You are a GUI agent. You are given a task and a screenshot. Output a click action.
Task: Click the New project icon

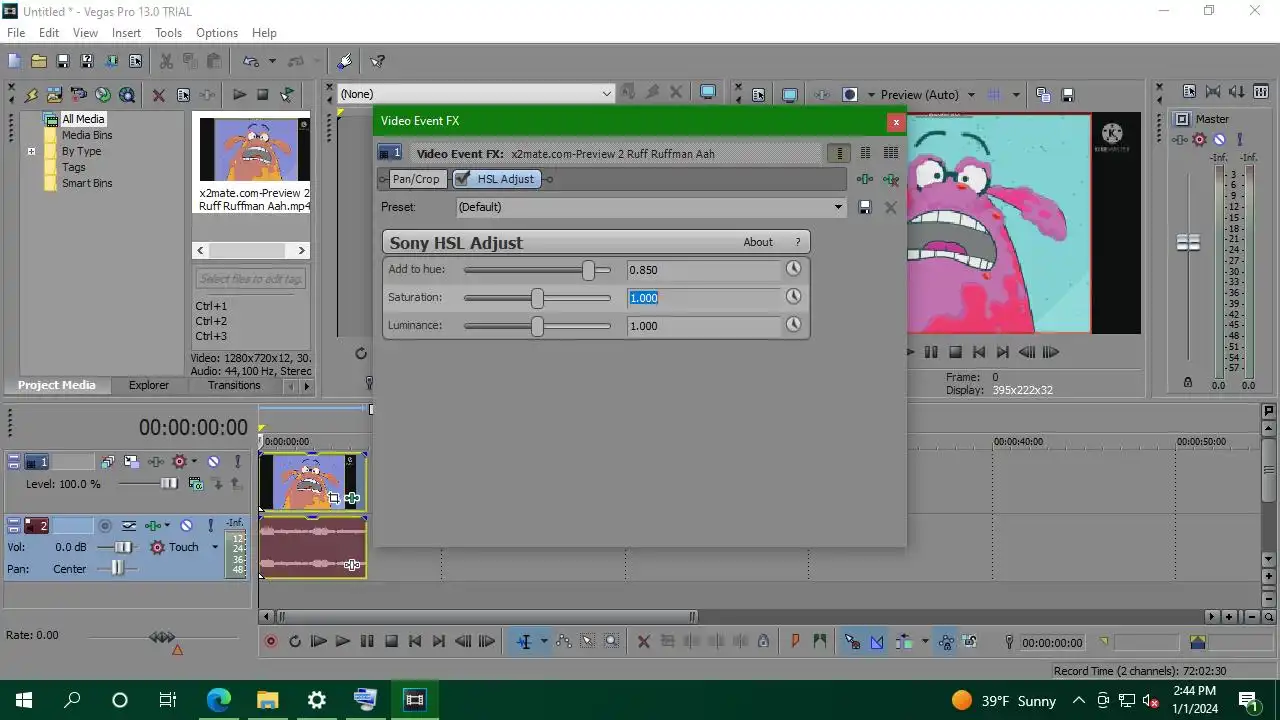pyautogui.click(x=14, y=61)
